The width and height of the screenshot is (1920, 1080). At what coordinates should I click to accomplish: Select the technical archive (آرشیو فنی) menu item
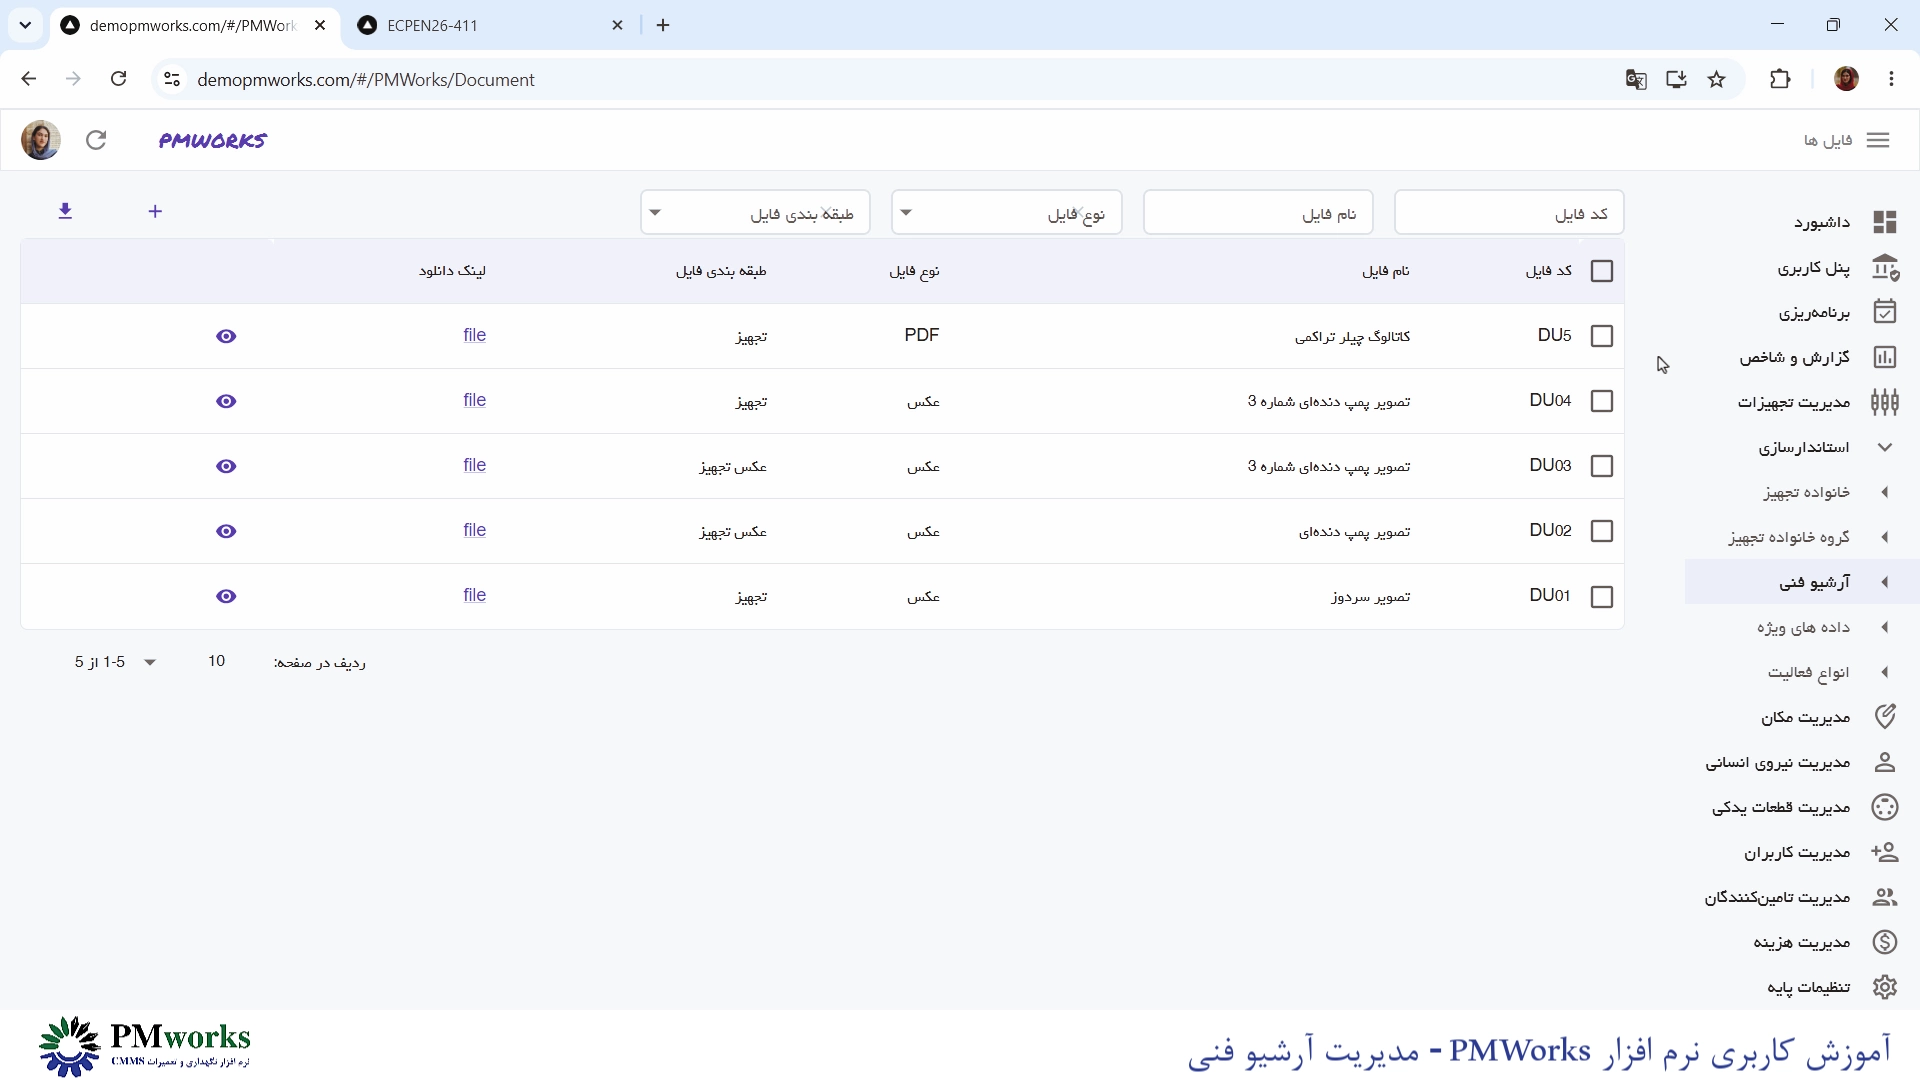pos(1802,582)
